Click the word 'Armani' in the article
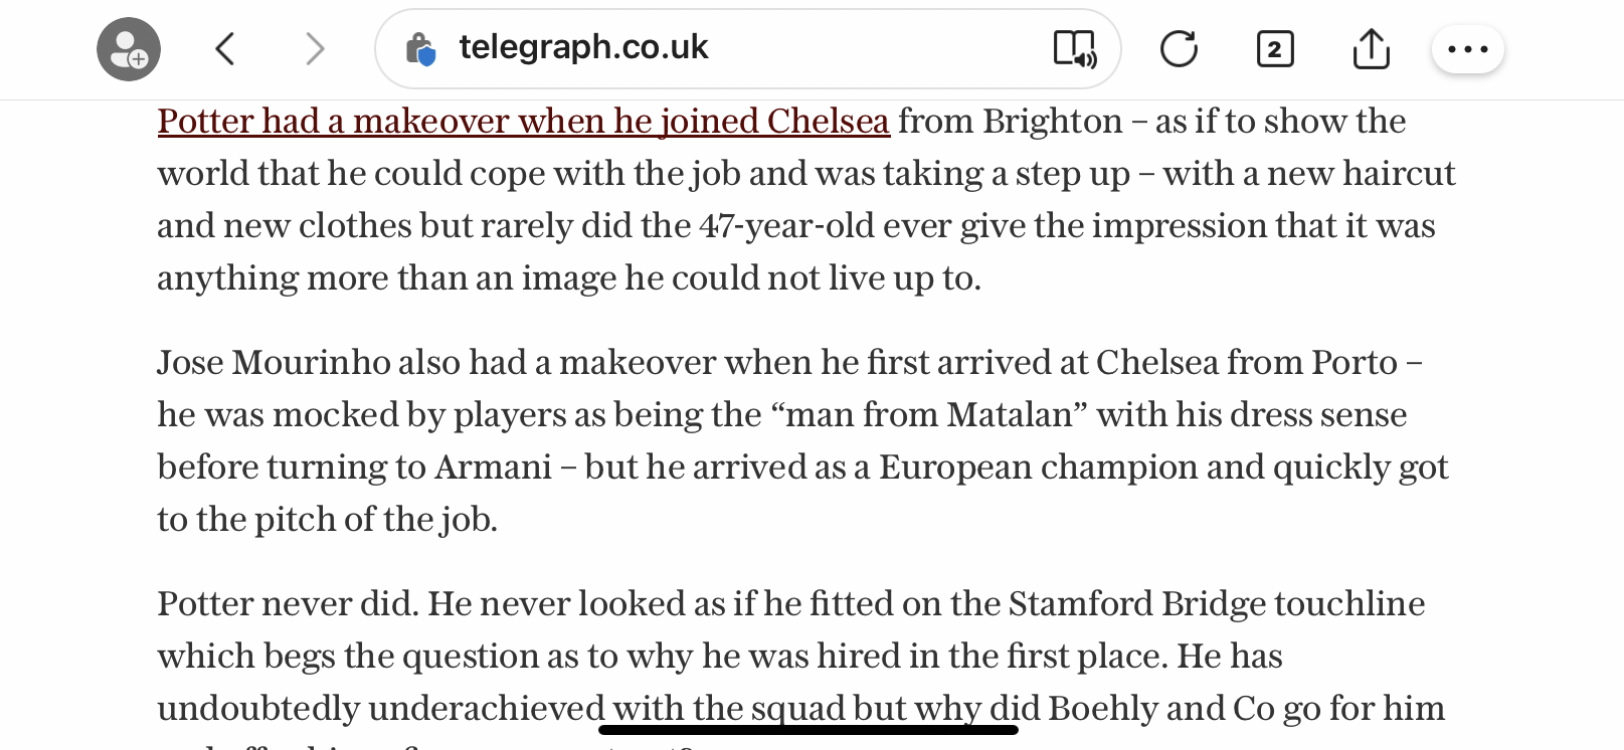Image resolution: width=1624 pixels, height=750 pixels. (x=493, y=467)
